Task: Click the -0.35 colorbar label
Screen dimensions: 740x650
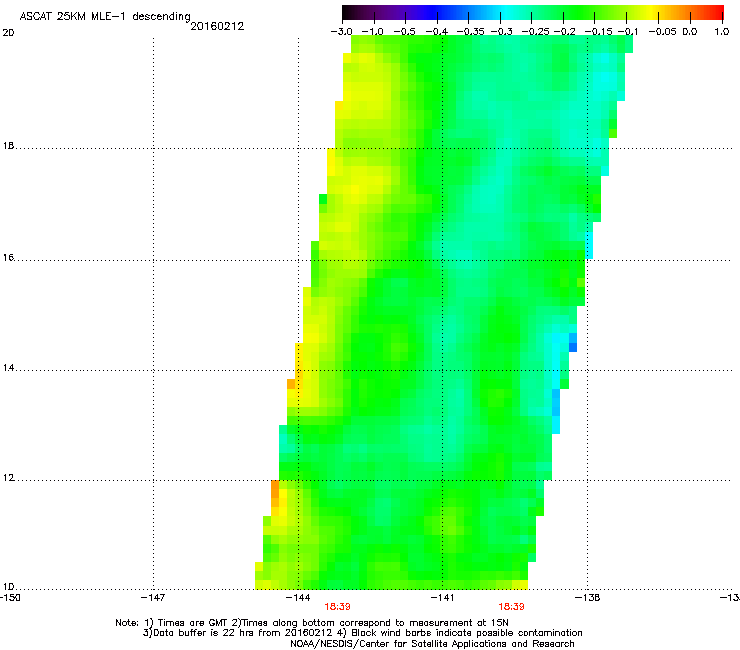Action: click(471, 32)
